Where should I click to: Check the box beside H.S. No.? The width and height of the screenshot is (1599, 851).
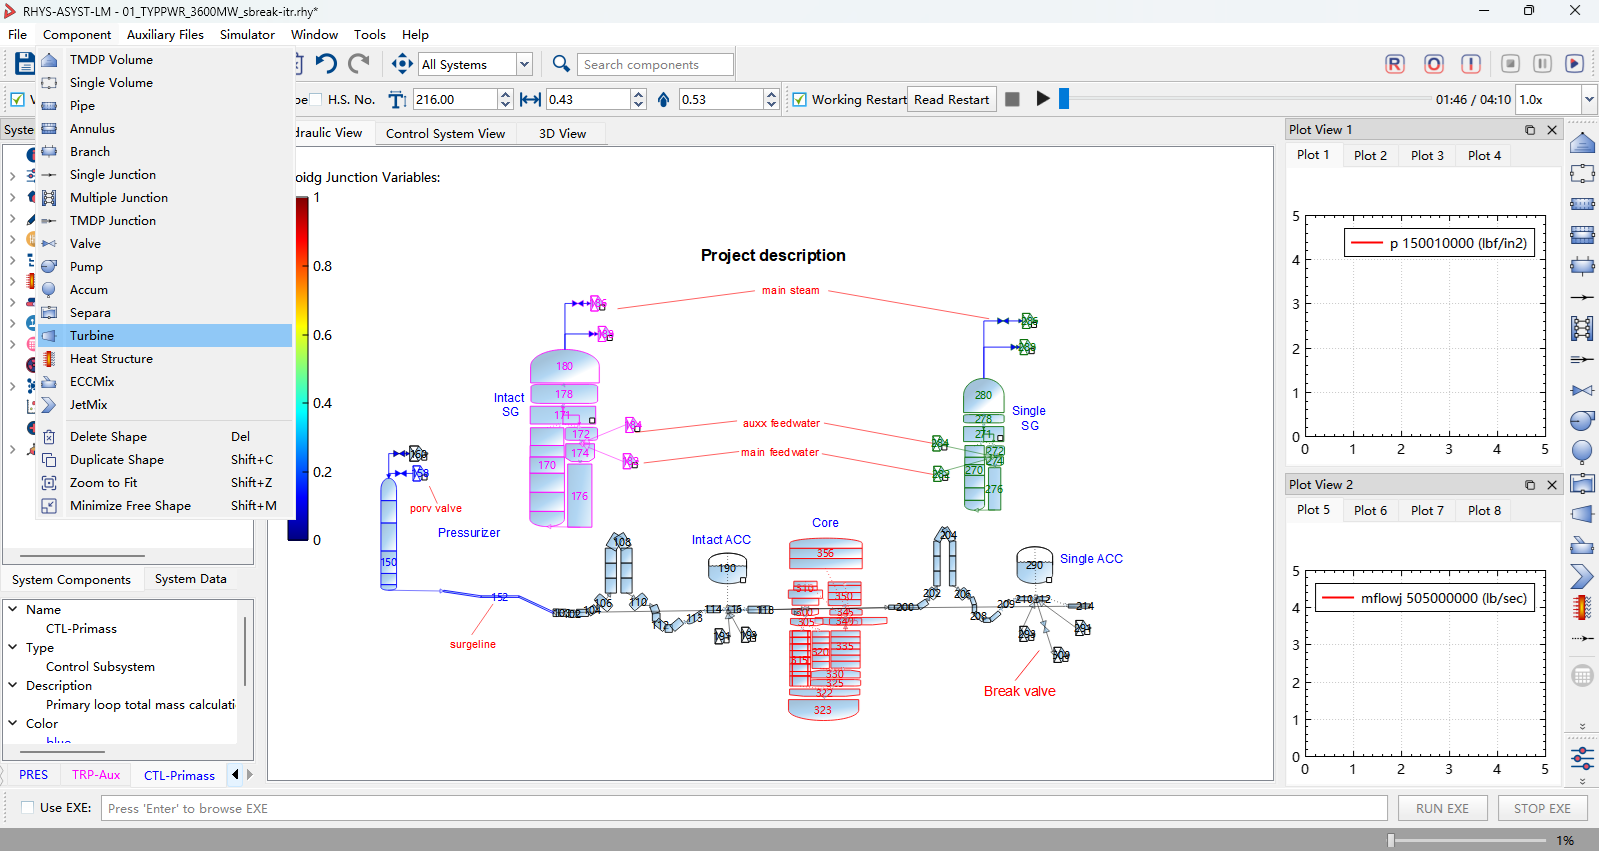pyautogui.click(x=315, y=99)
